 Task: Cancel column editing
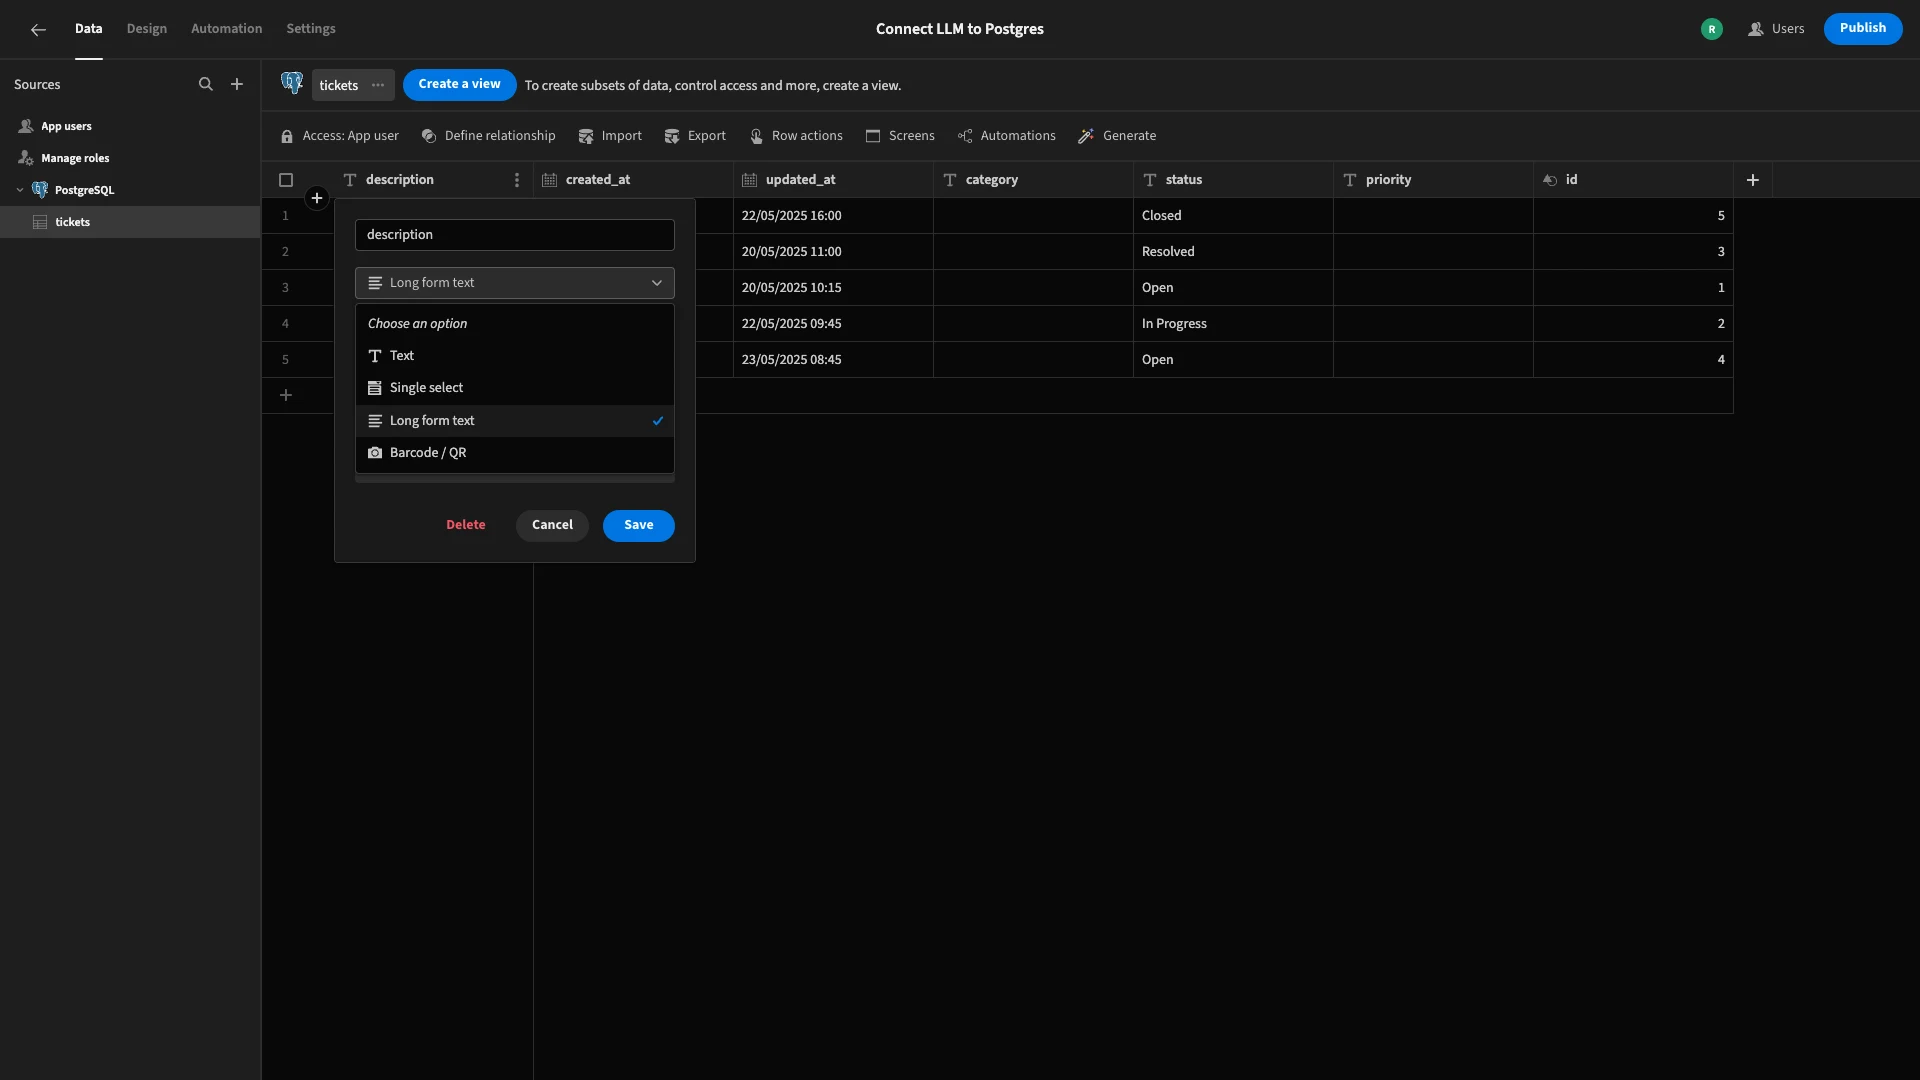point(552,526)
